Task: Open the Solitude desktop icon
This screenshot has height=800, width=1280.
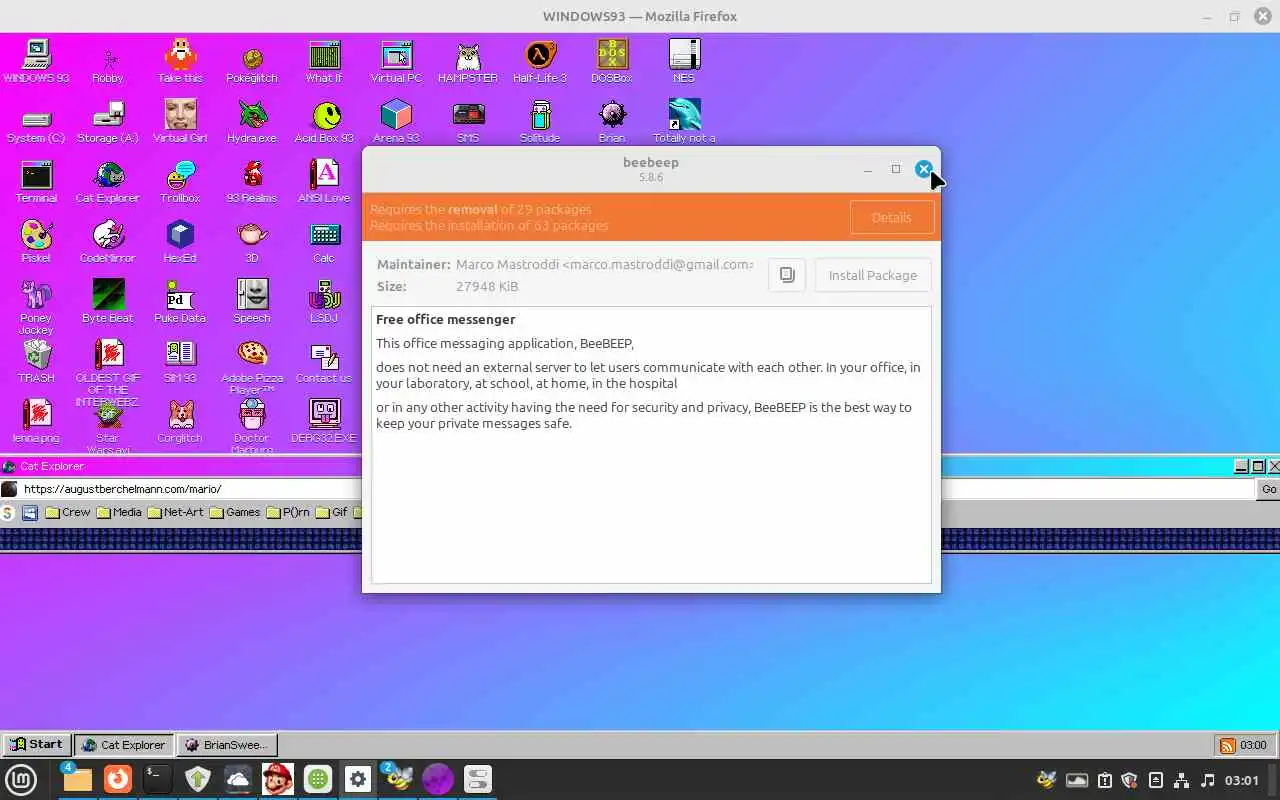Action: click(x=540, y=121)
